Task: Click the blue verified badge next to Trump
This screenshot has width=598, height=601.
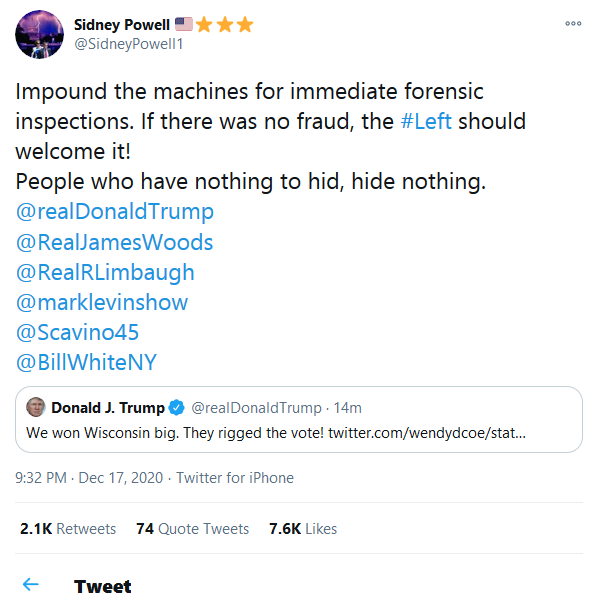Action: point(177,407)
